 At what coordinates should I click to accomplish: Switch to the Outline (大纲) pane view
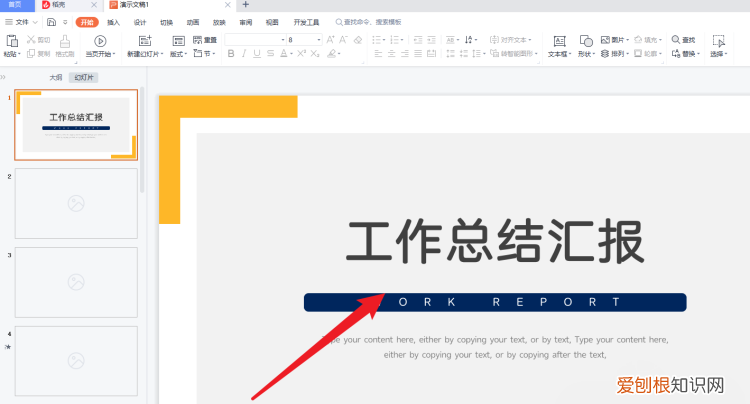tap(56, 77)
